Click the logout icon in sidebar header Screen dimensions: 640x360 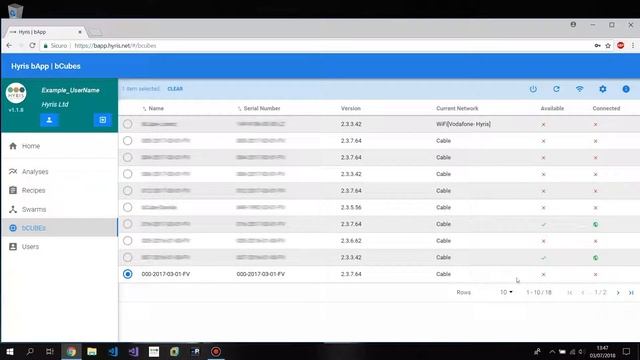coord(102,120)
